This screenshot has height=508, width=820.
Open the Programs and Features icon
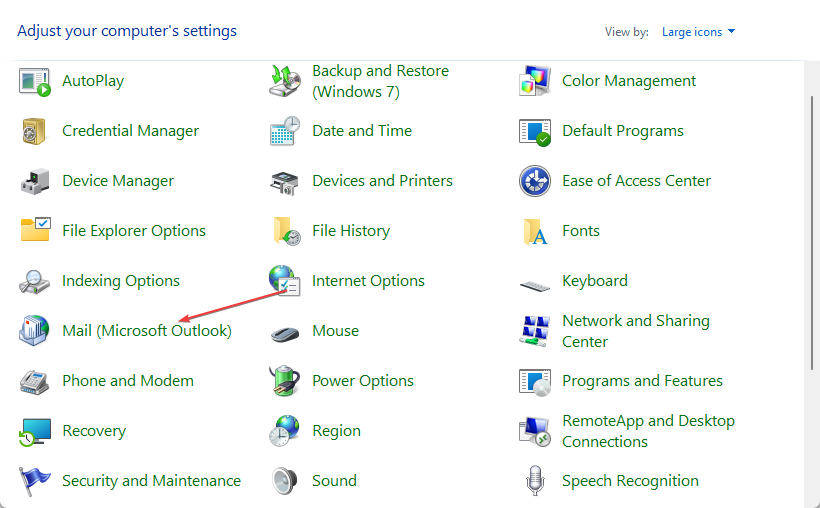(x=535, y=382)
